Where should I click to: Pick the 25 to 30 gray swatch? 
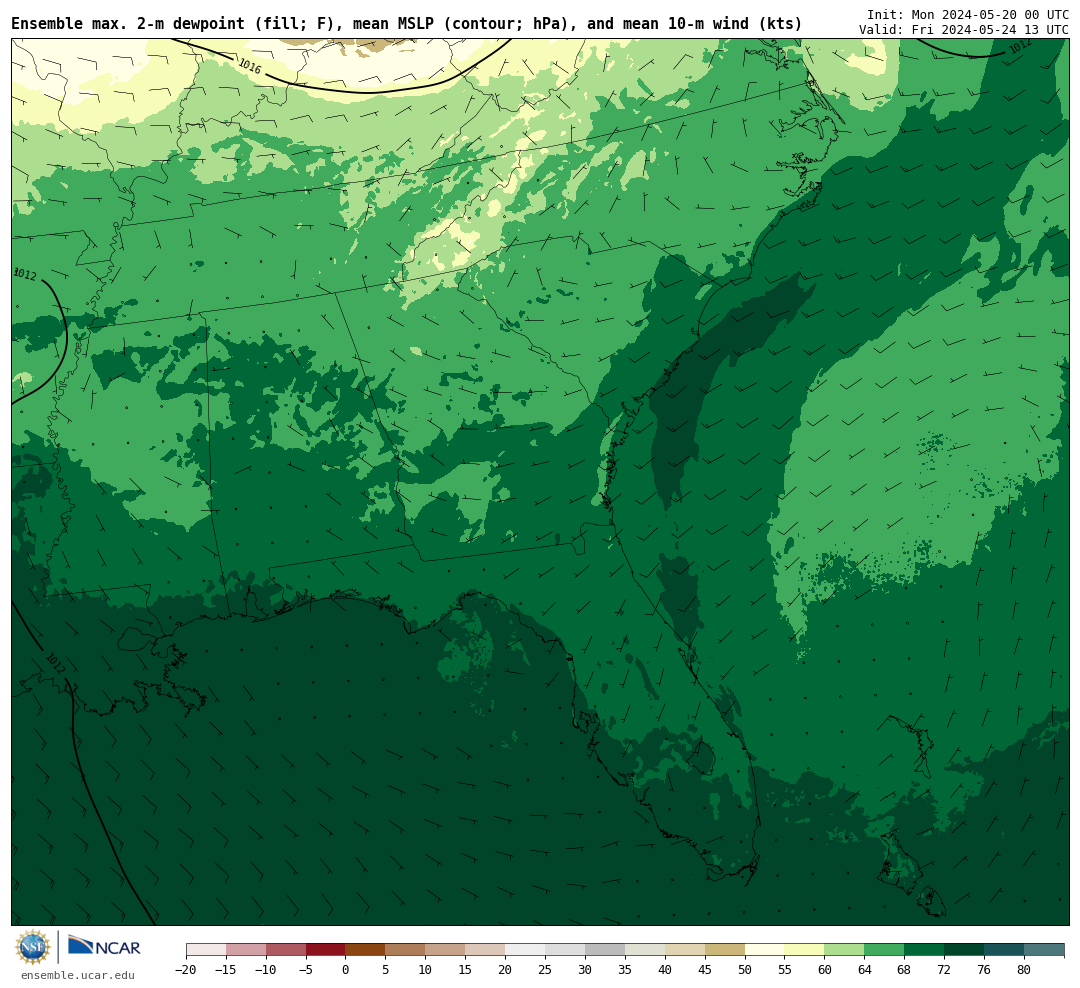[565, 950]
